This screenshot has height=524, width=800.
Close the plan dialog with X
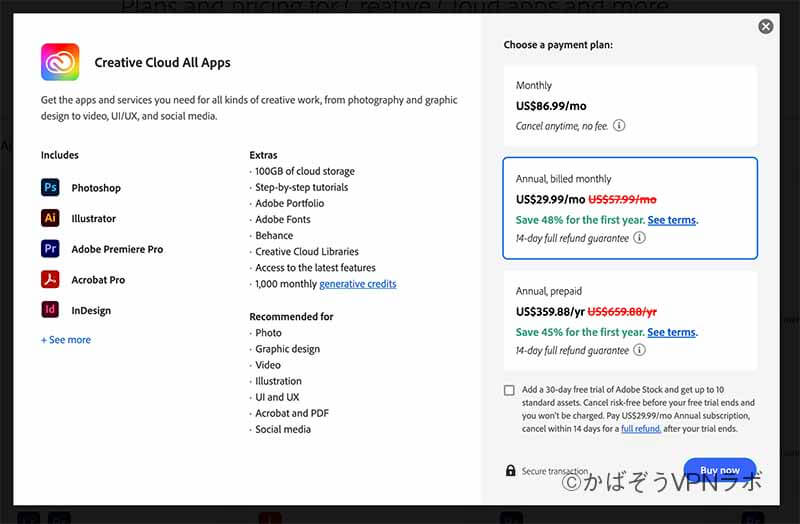click(x=765, y=27)
